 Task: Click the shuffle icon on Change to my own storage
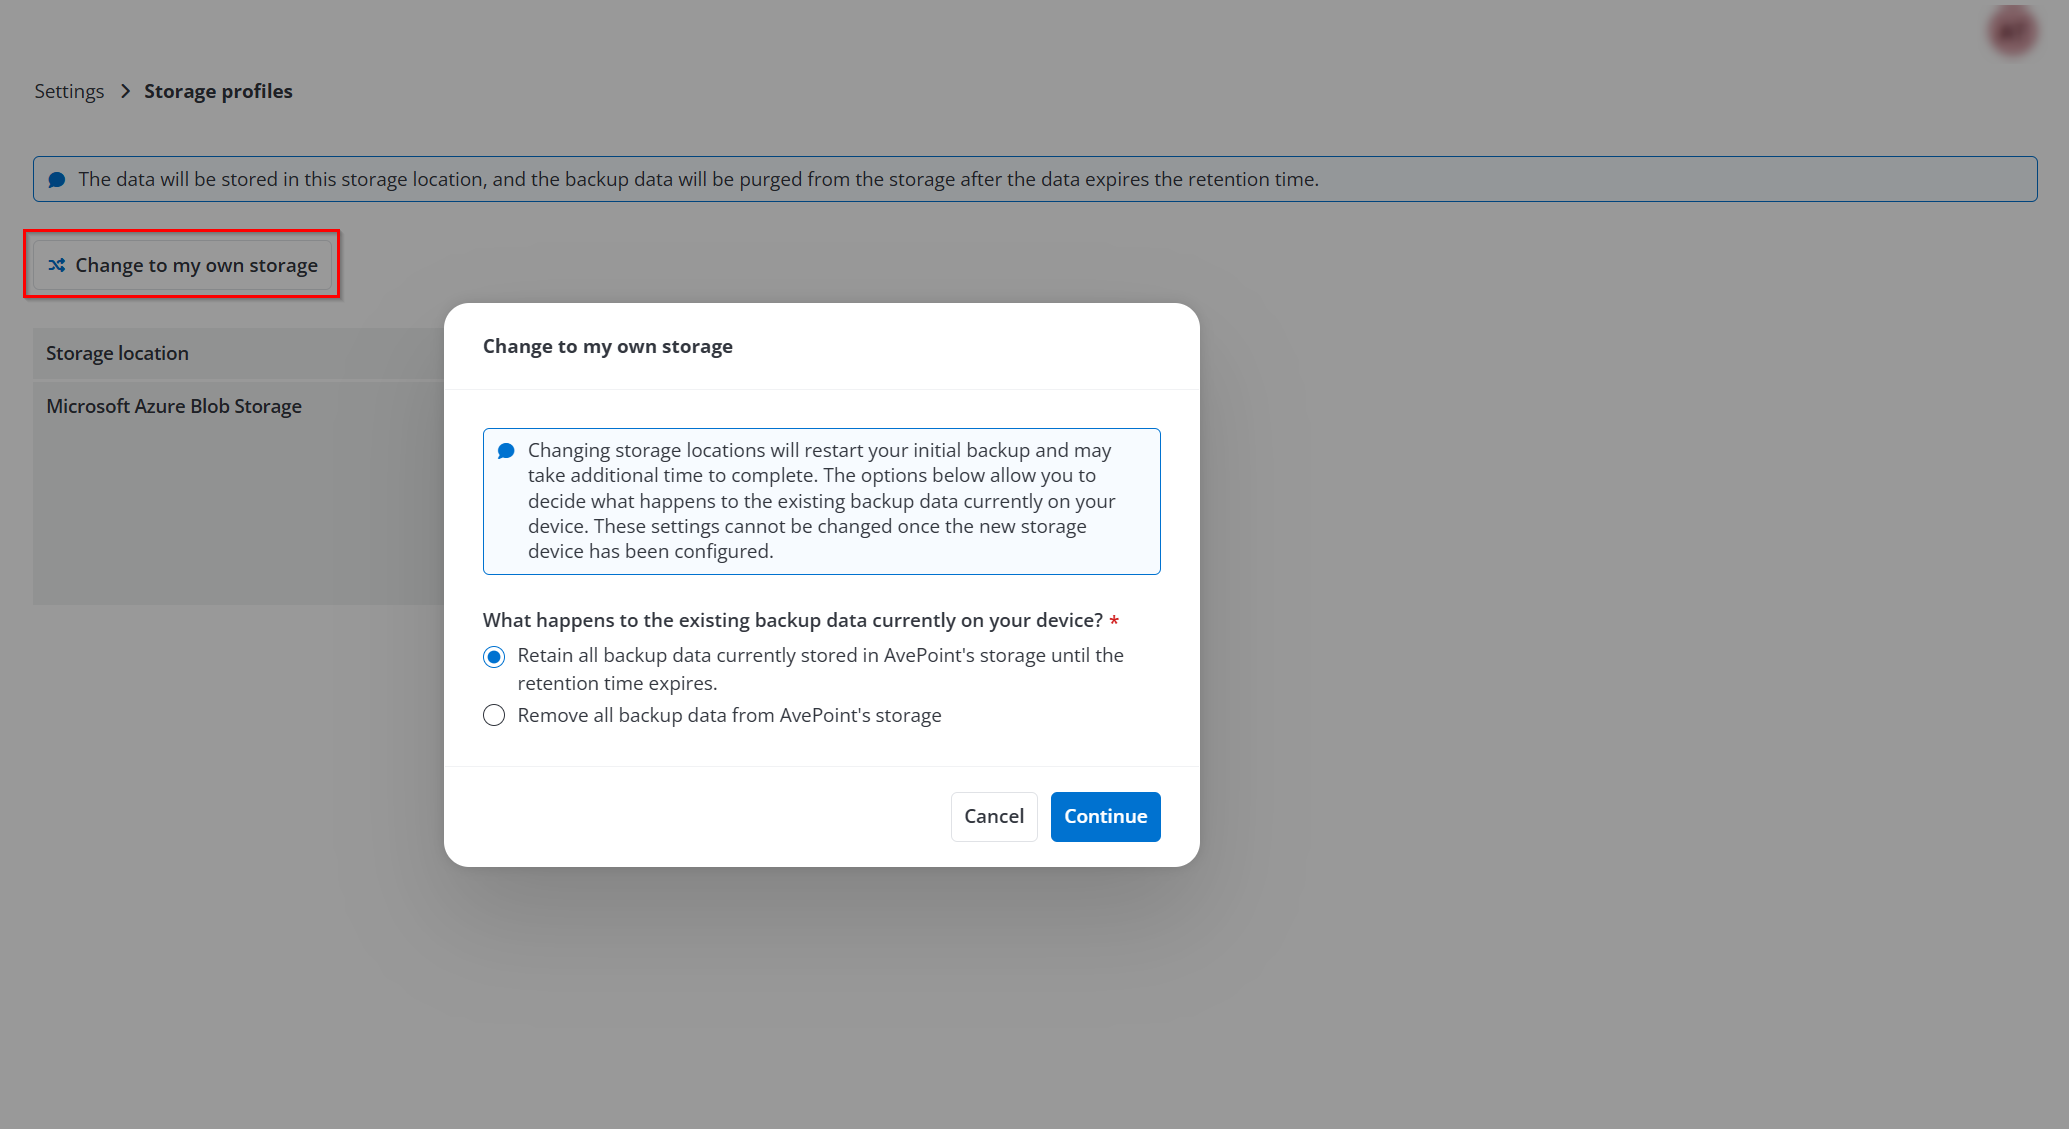pos(57,265)
